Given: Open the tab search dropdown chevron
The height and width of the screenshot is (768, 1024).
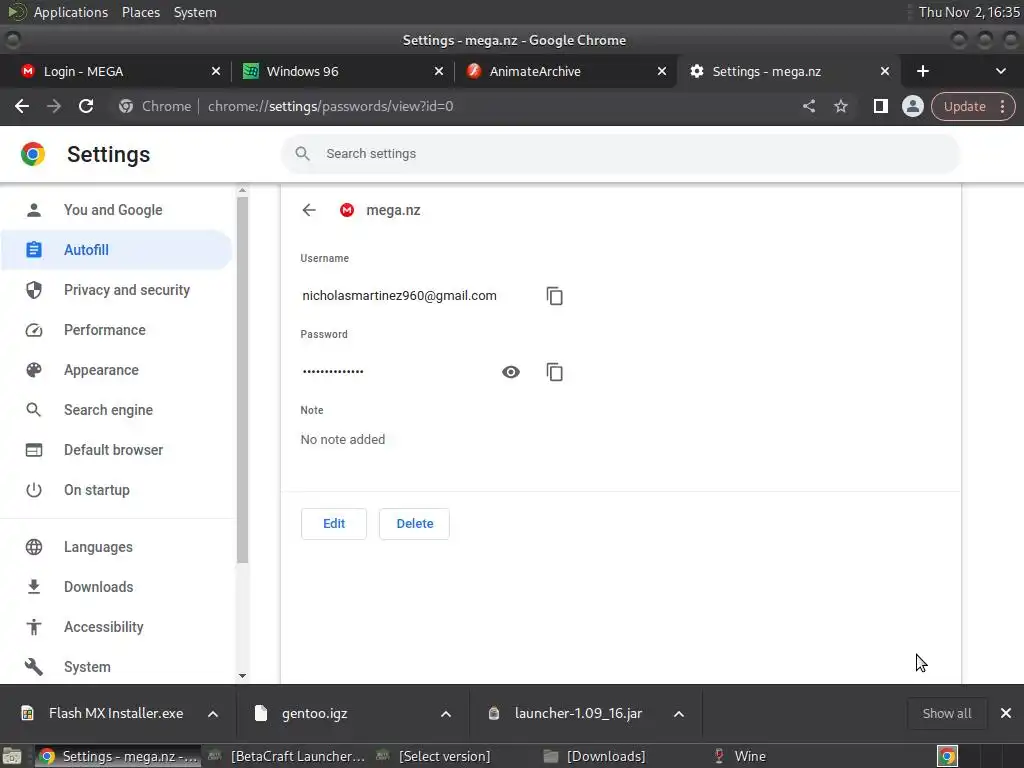Looking at the screenshot, I should (1000, 71).
